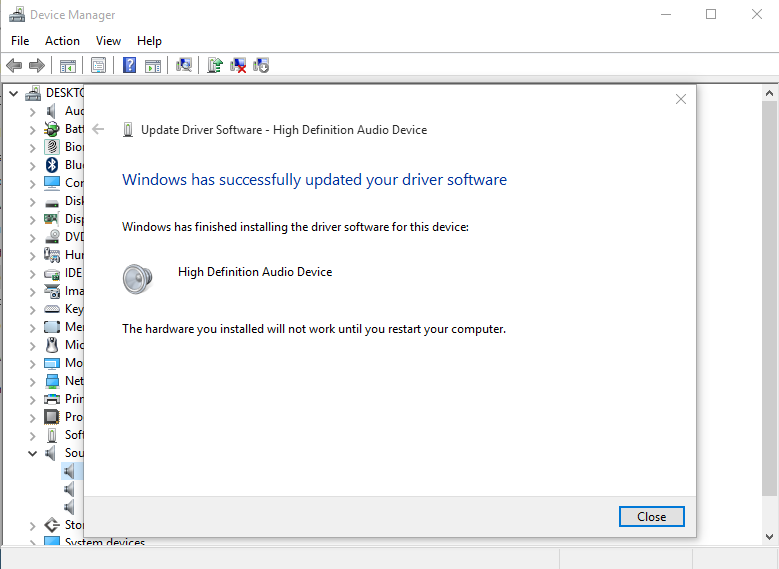Select the Keyboards category icon

coord(52,309)
